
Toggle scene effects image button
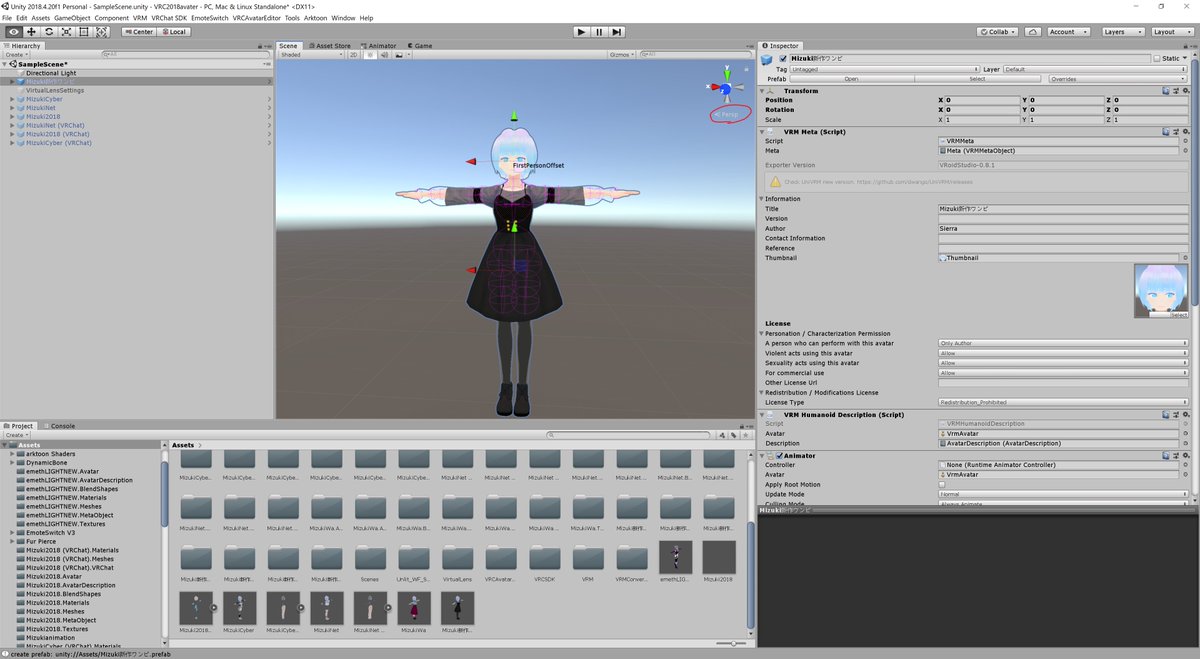(x=400, y=55)
